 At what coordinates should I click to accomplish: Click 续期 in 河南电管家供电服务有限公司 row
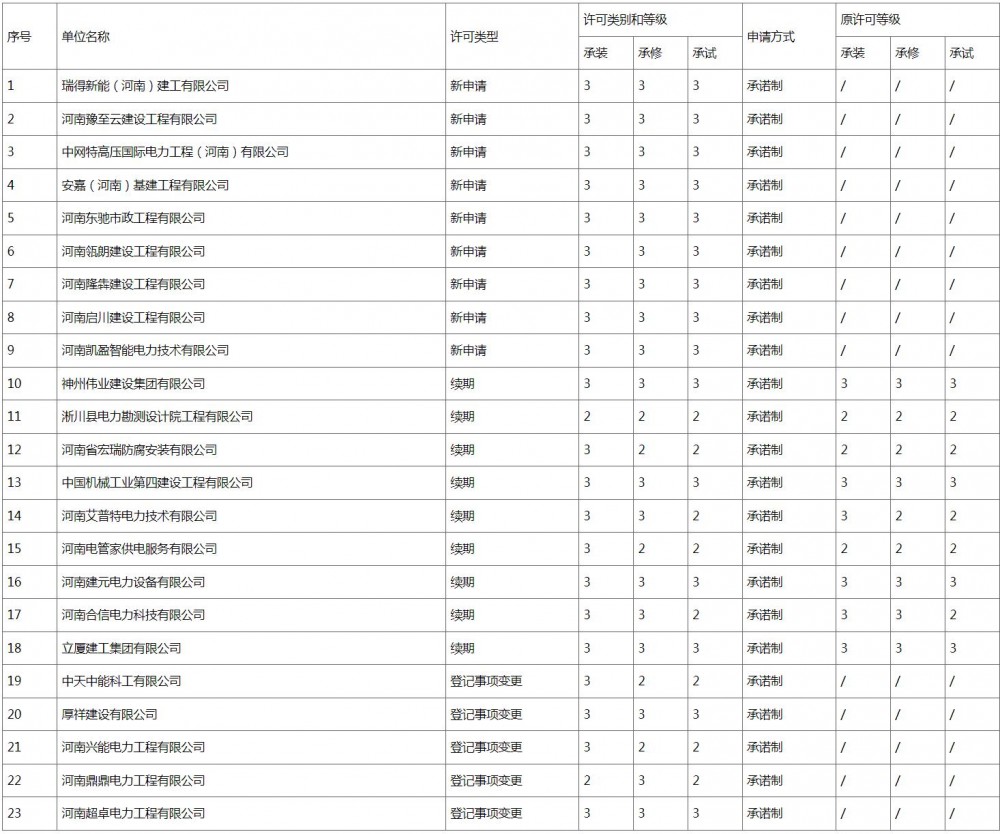point(462,549)
